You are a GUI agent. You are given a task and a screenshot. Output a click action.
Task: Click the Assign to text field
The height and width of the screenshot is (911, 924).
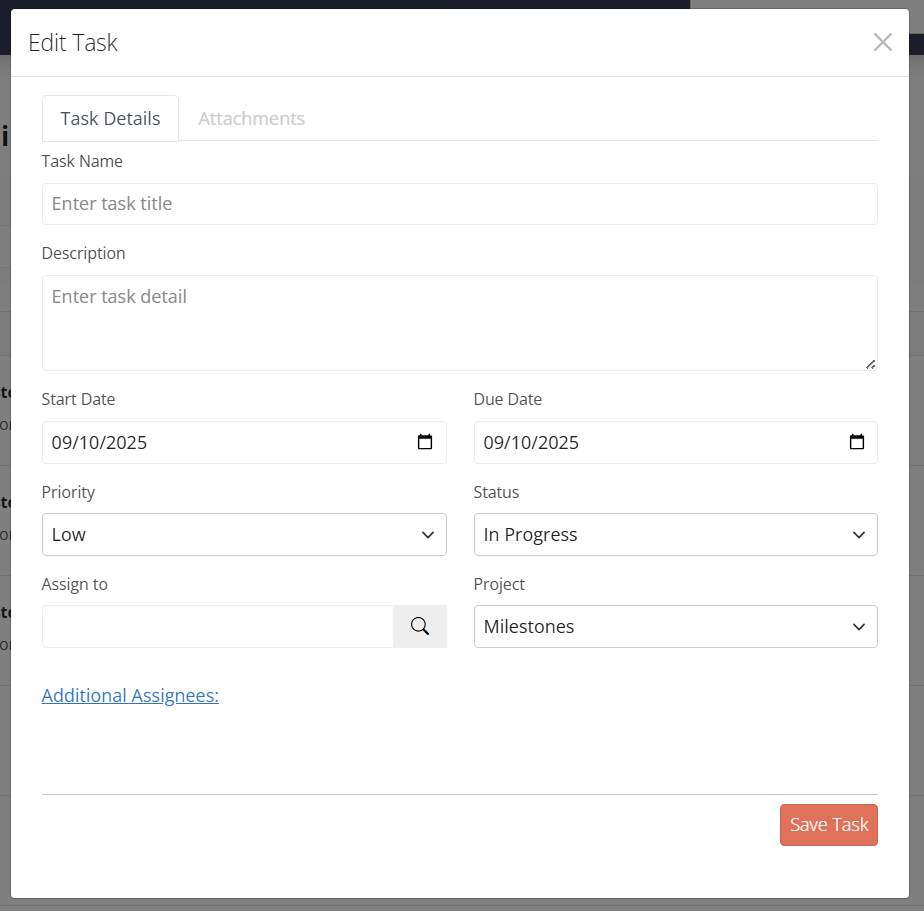point(217,627)
